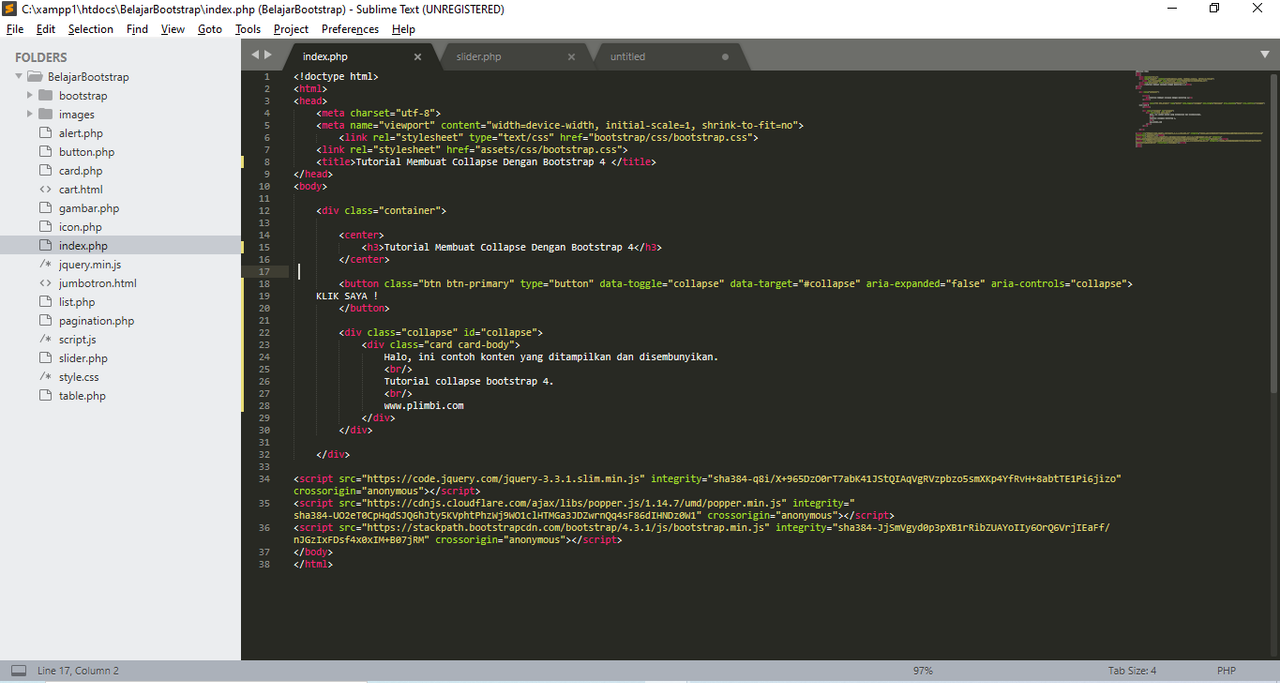Image resolution: width=1280 pixels, height=683 pixels.
Task: Click the bootstrap folder icon
Action: click(46, 96)
